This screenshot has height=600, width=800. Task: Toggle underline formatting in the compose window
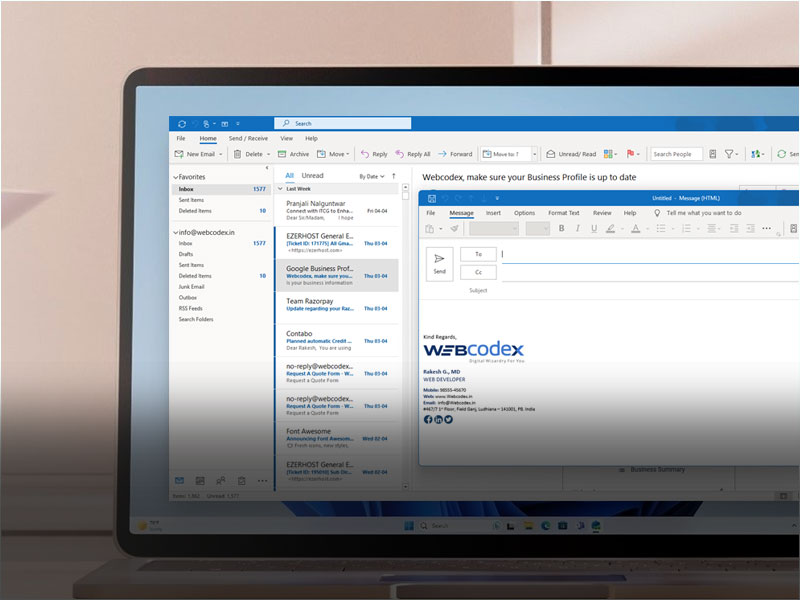[x=594, y=229]
